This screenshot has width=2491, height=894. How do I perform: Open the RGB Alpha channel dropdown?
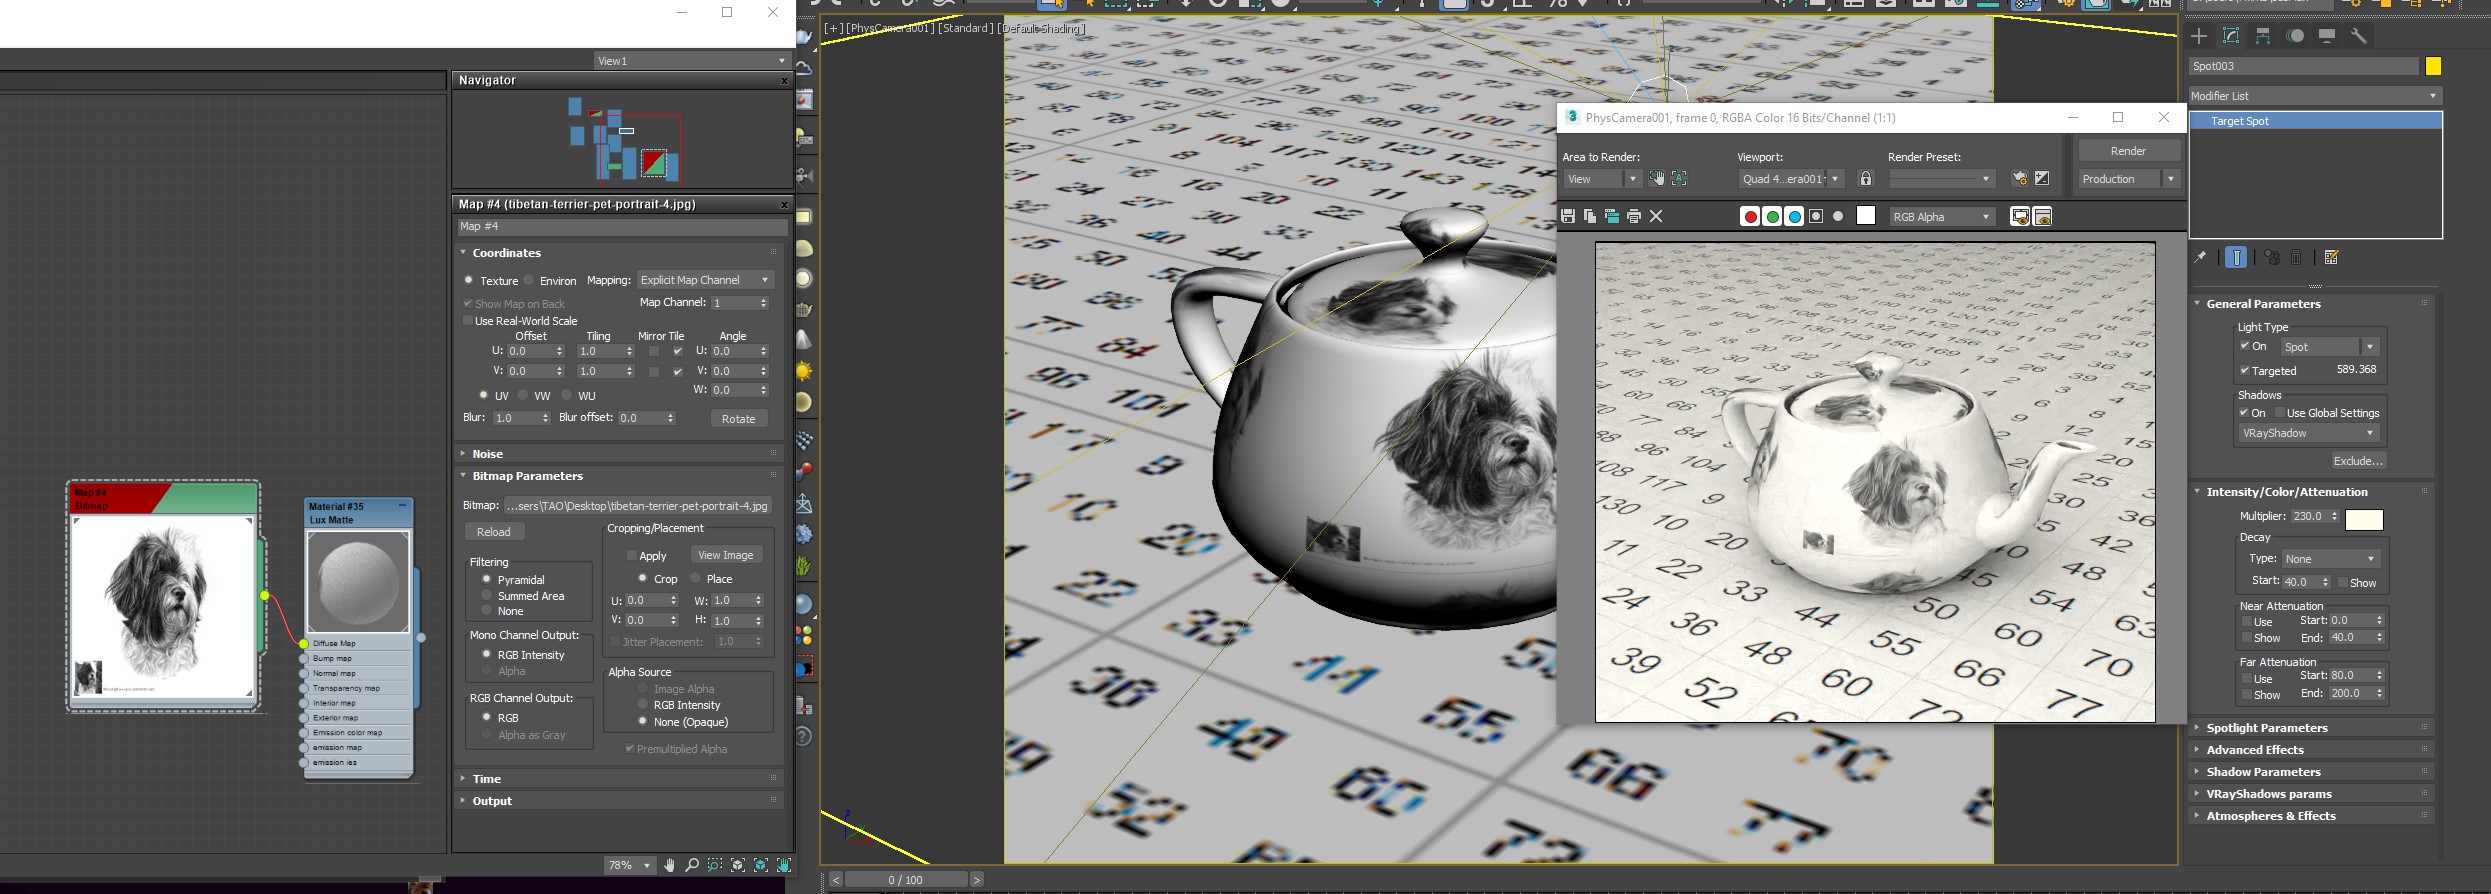tap(1941, 217)
